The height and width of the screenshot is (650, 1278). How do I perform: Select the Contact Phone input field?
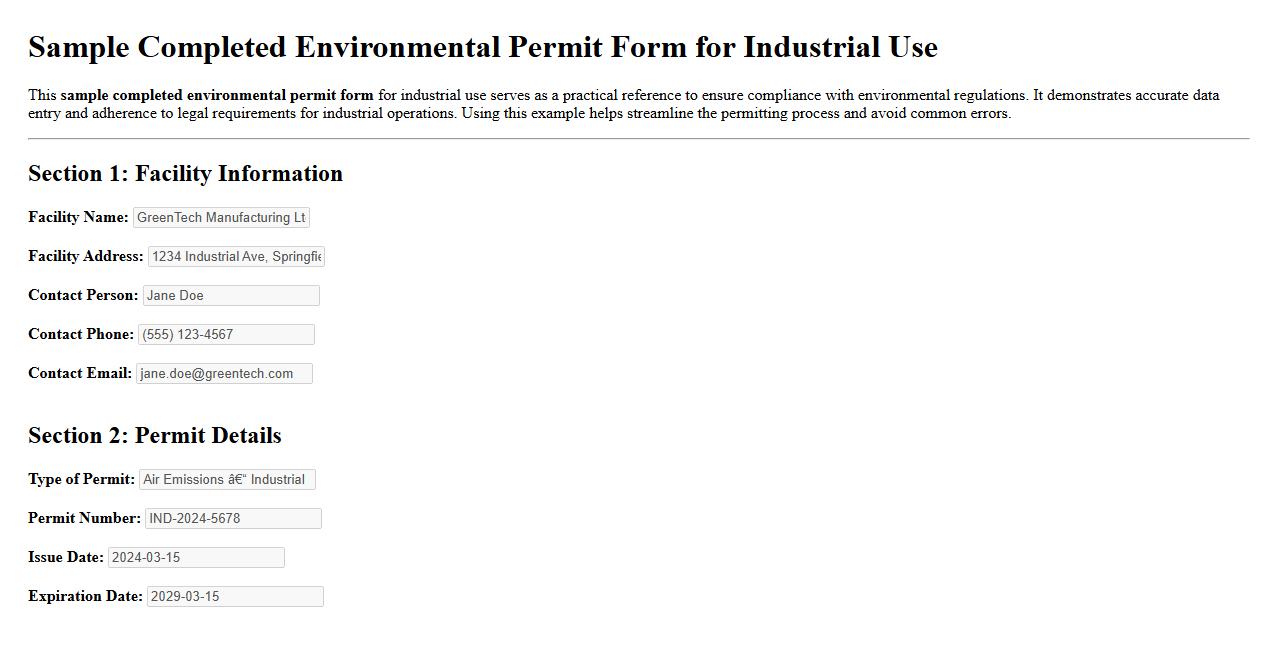click(x=226, y=333)
